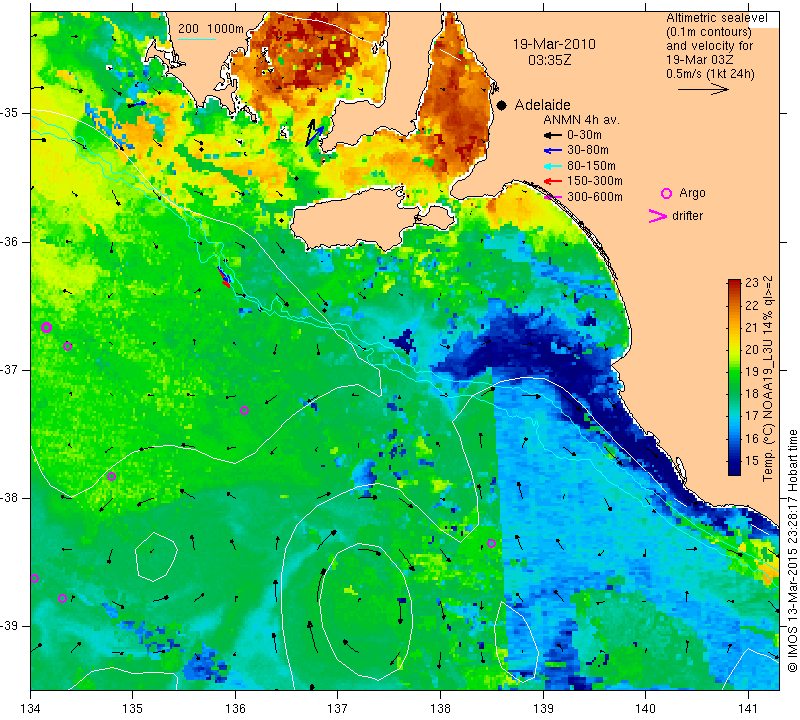
Task: Click the Adelaide city label
Action: 542,105
